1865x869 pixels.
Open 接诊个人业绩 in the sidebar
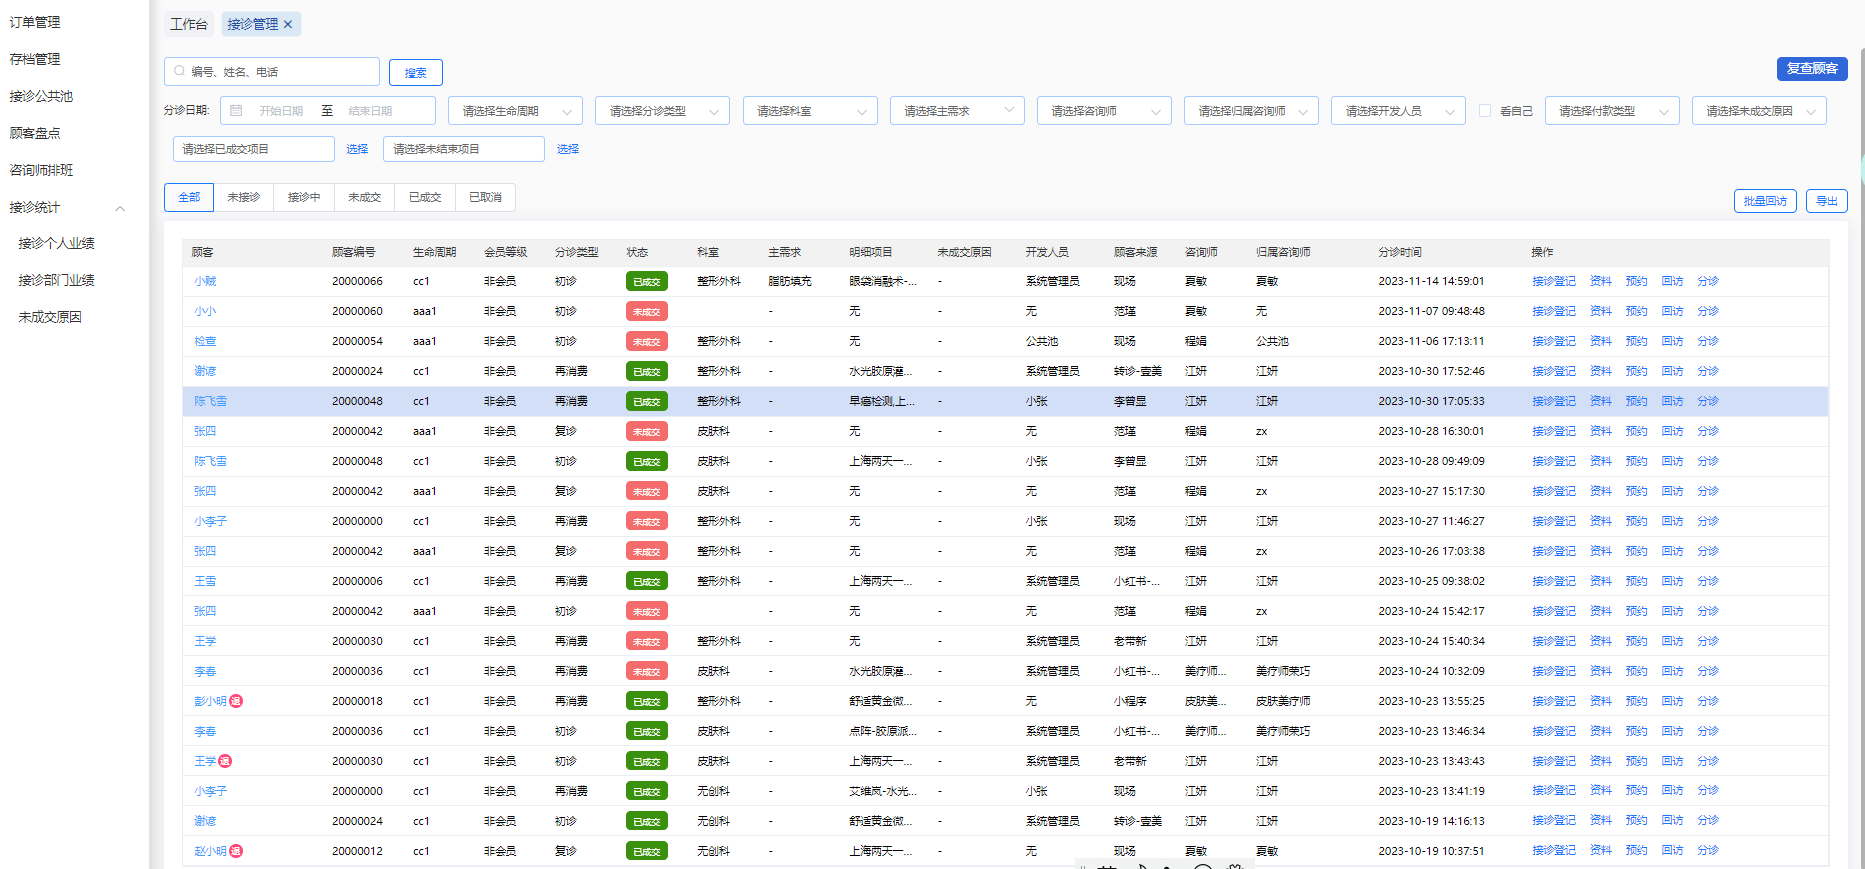point(56,243)
